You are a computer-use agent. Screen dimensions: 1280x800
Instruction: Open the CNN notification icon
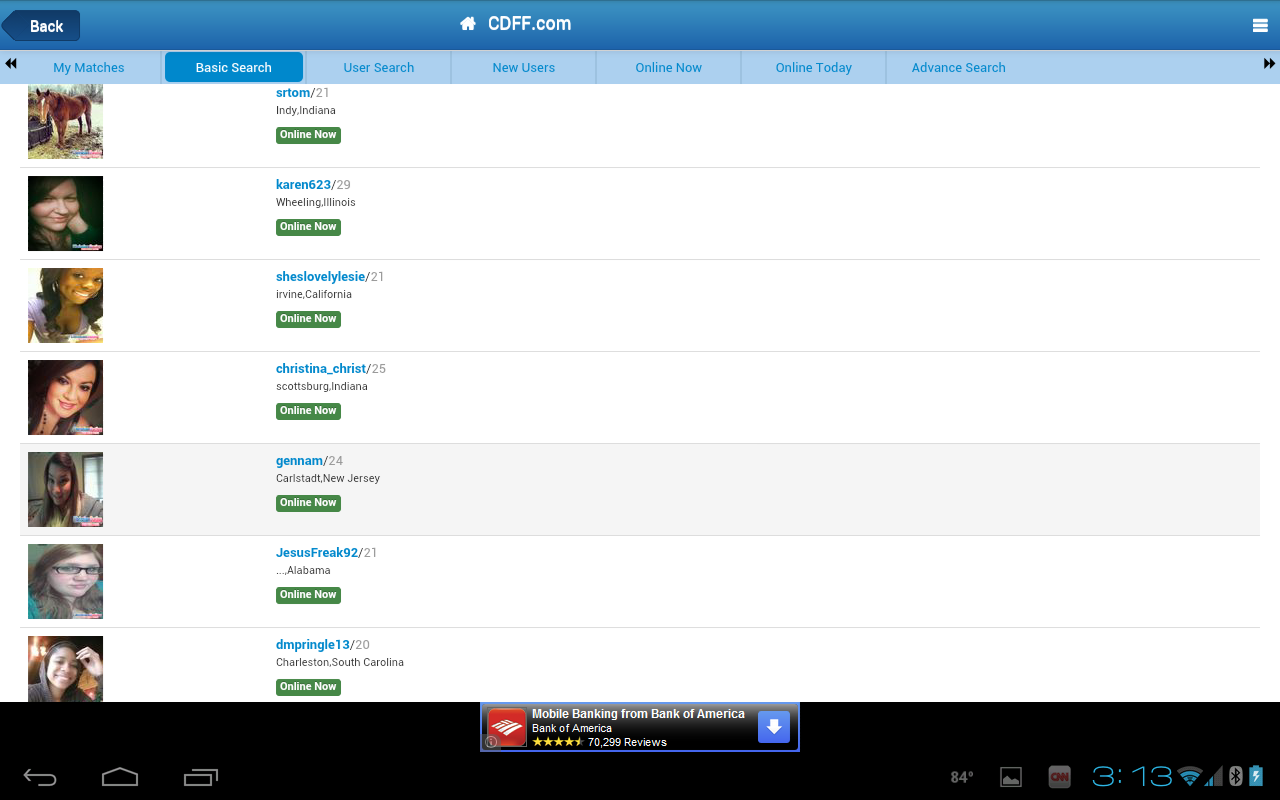tap(1059, 777)
